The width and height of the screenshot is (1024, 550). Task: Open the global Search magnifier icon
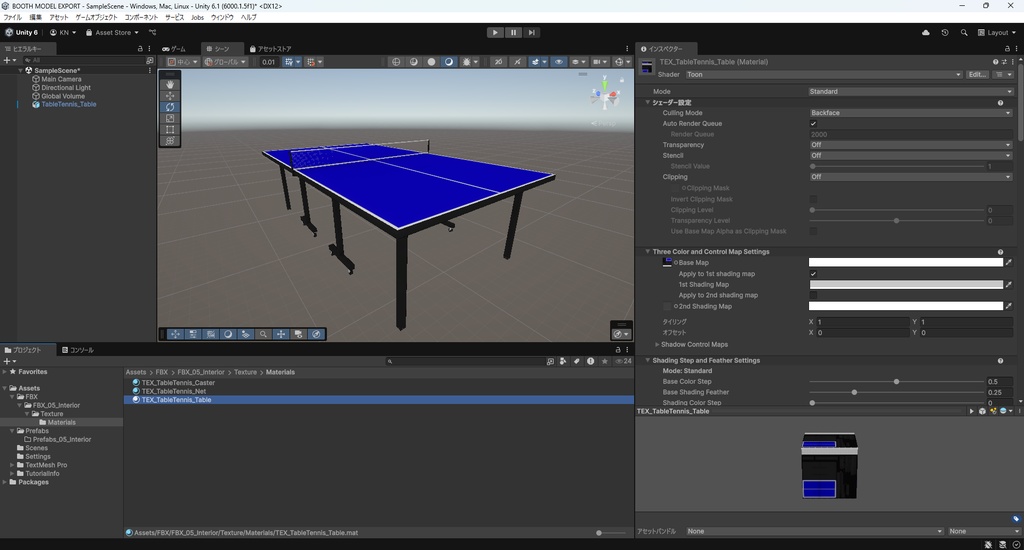click(x=964, y=32)
